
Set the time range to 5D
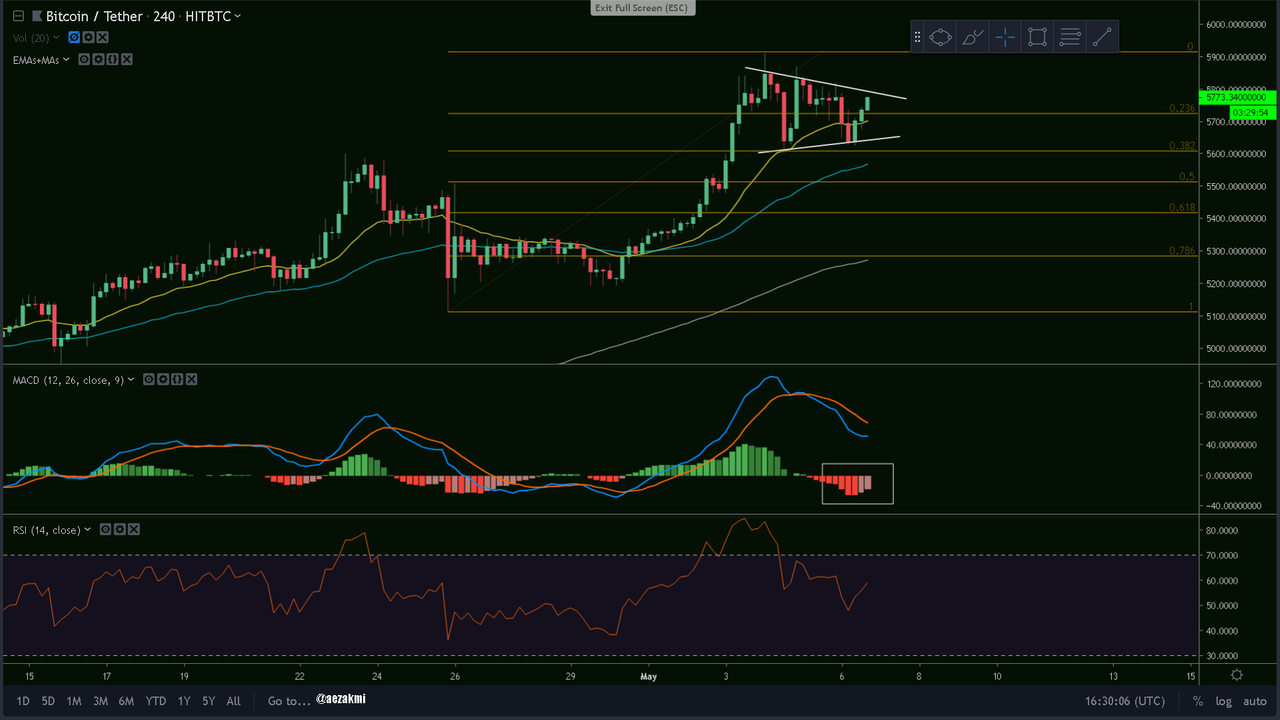tap(48, 701)
